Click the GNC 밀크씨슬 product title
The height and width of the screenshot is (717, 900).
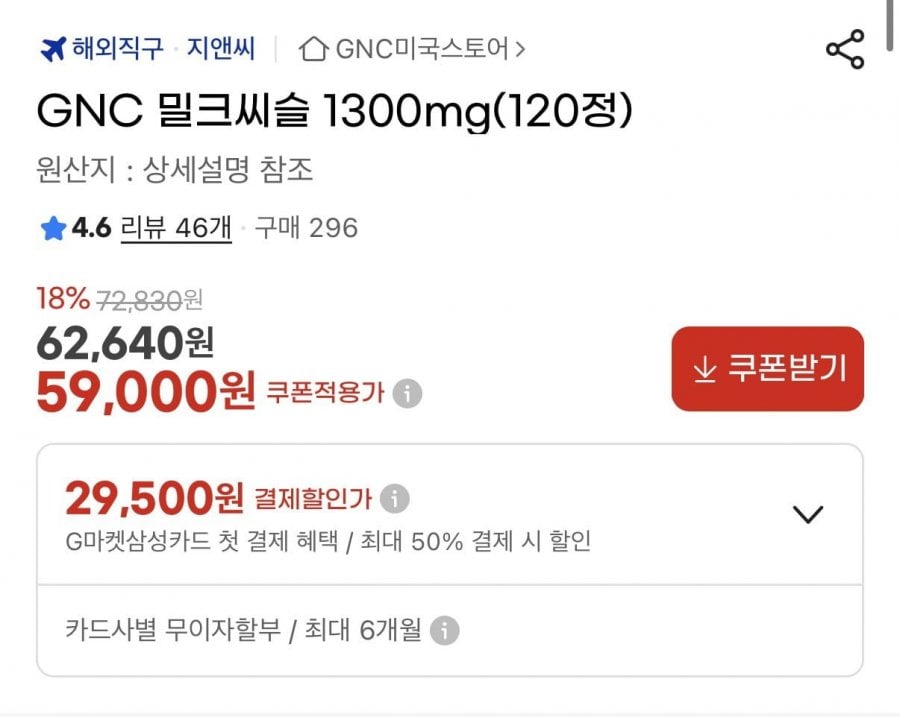(x=335, y=112)
